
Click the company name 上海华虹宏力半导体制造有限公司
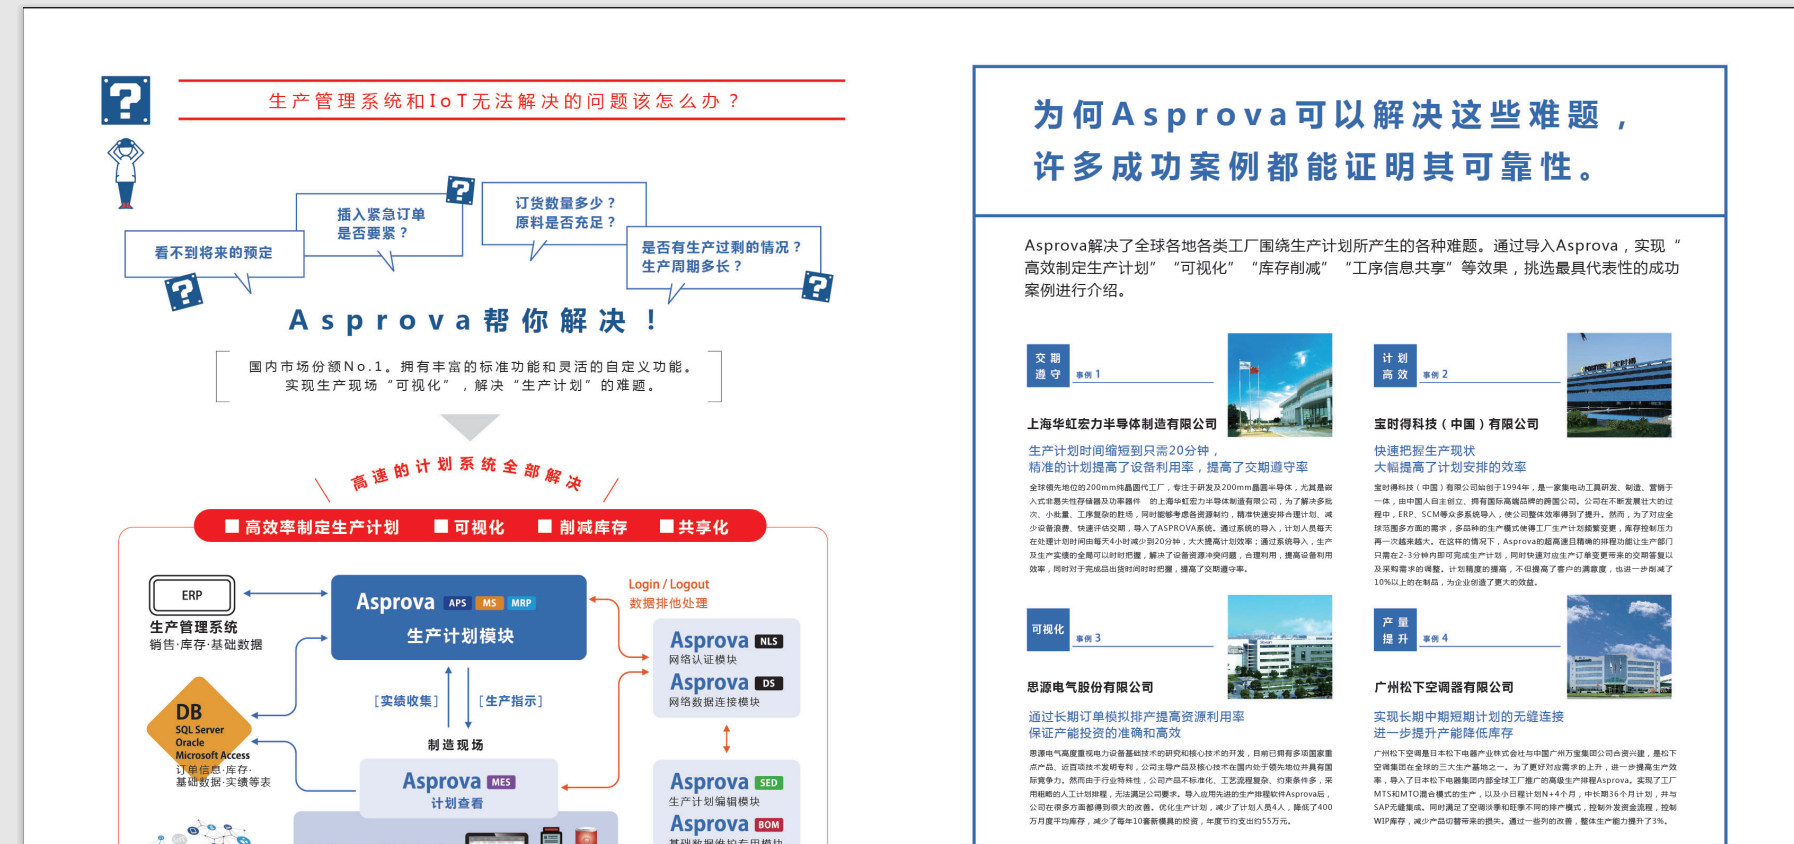(x=1122, y=424)
